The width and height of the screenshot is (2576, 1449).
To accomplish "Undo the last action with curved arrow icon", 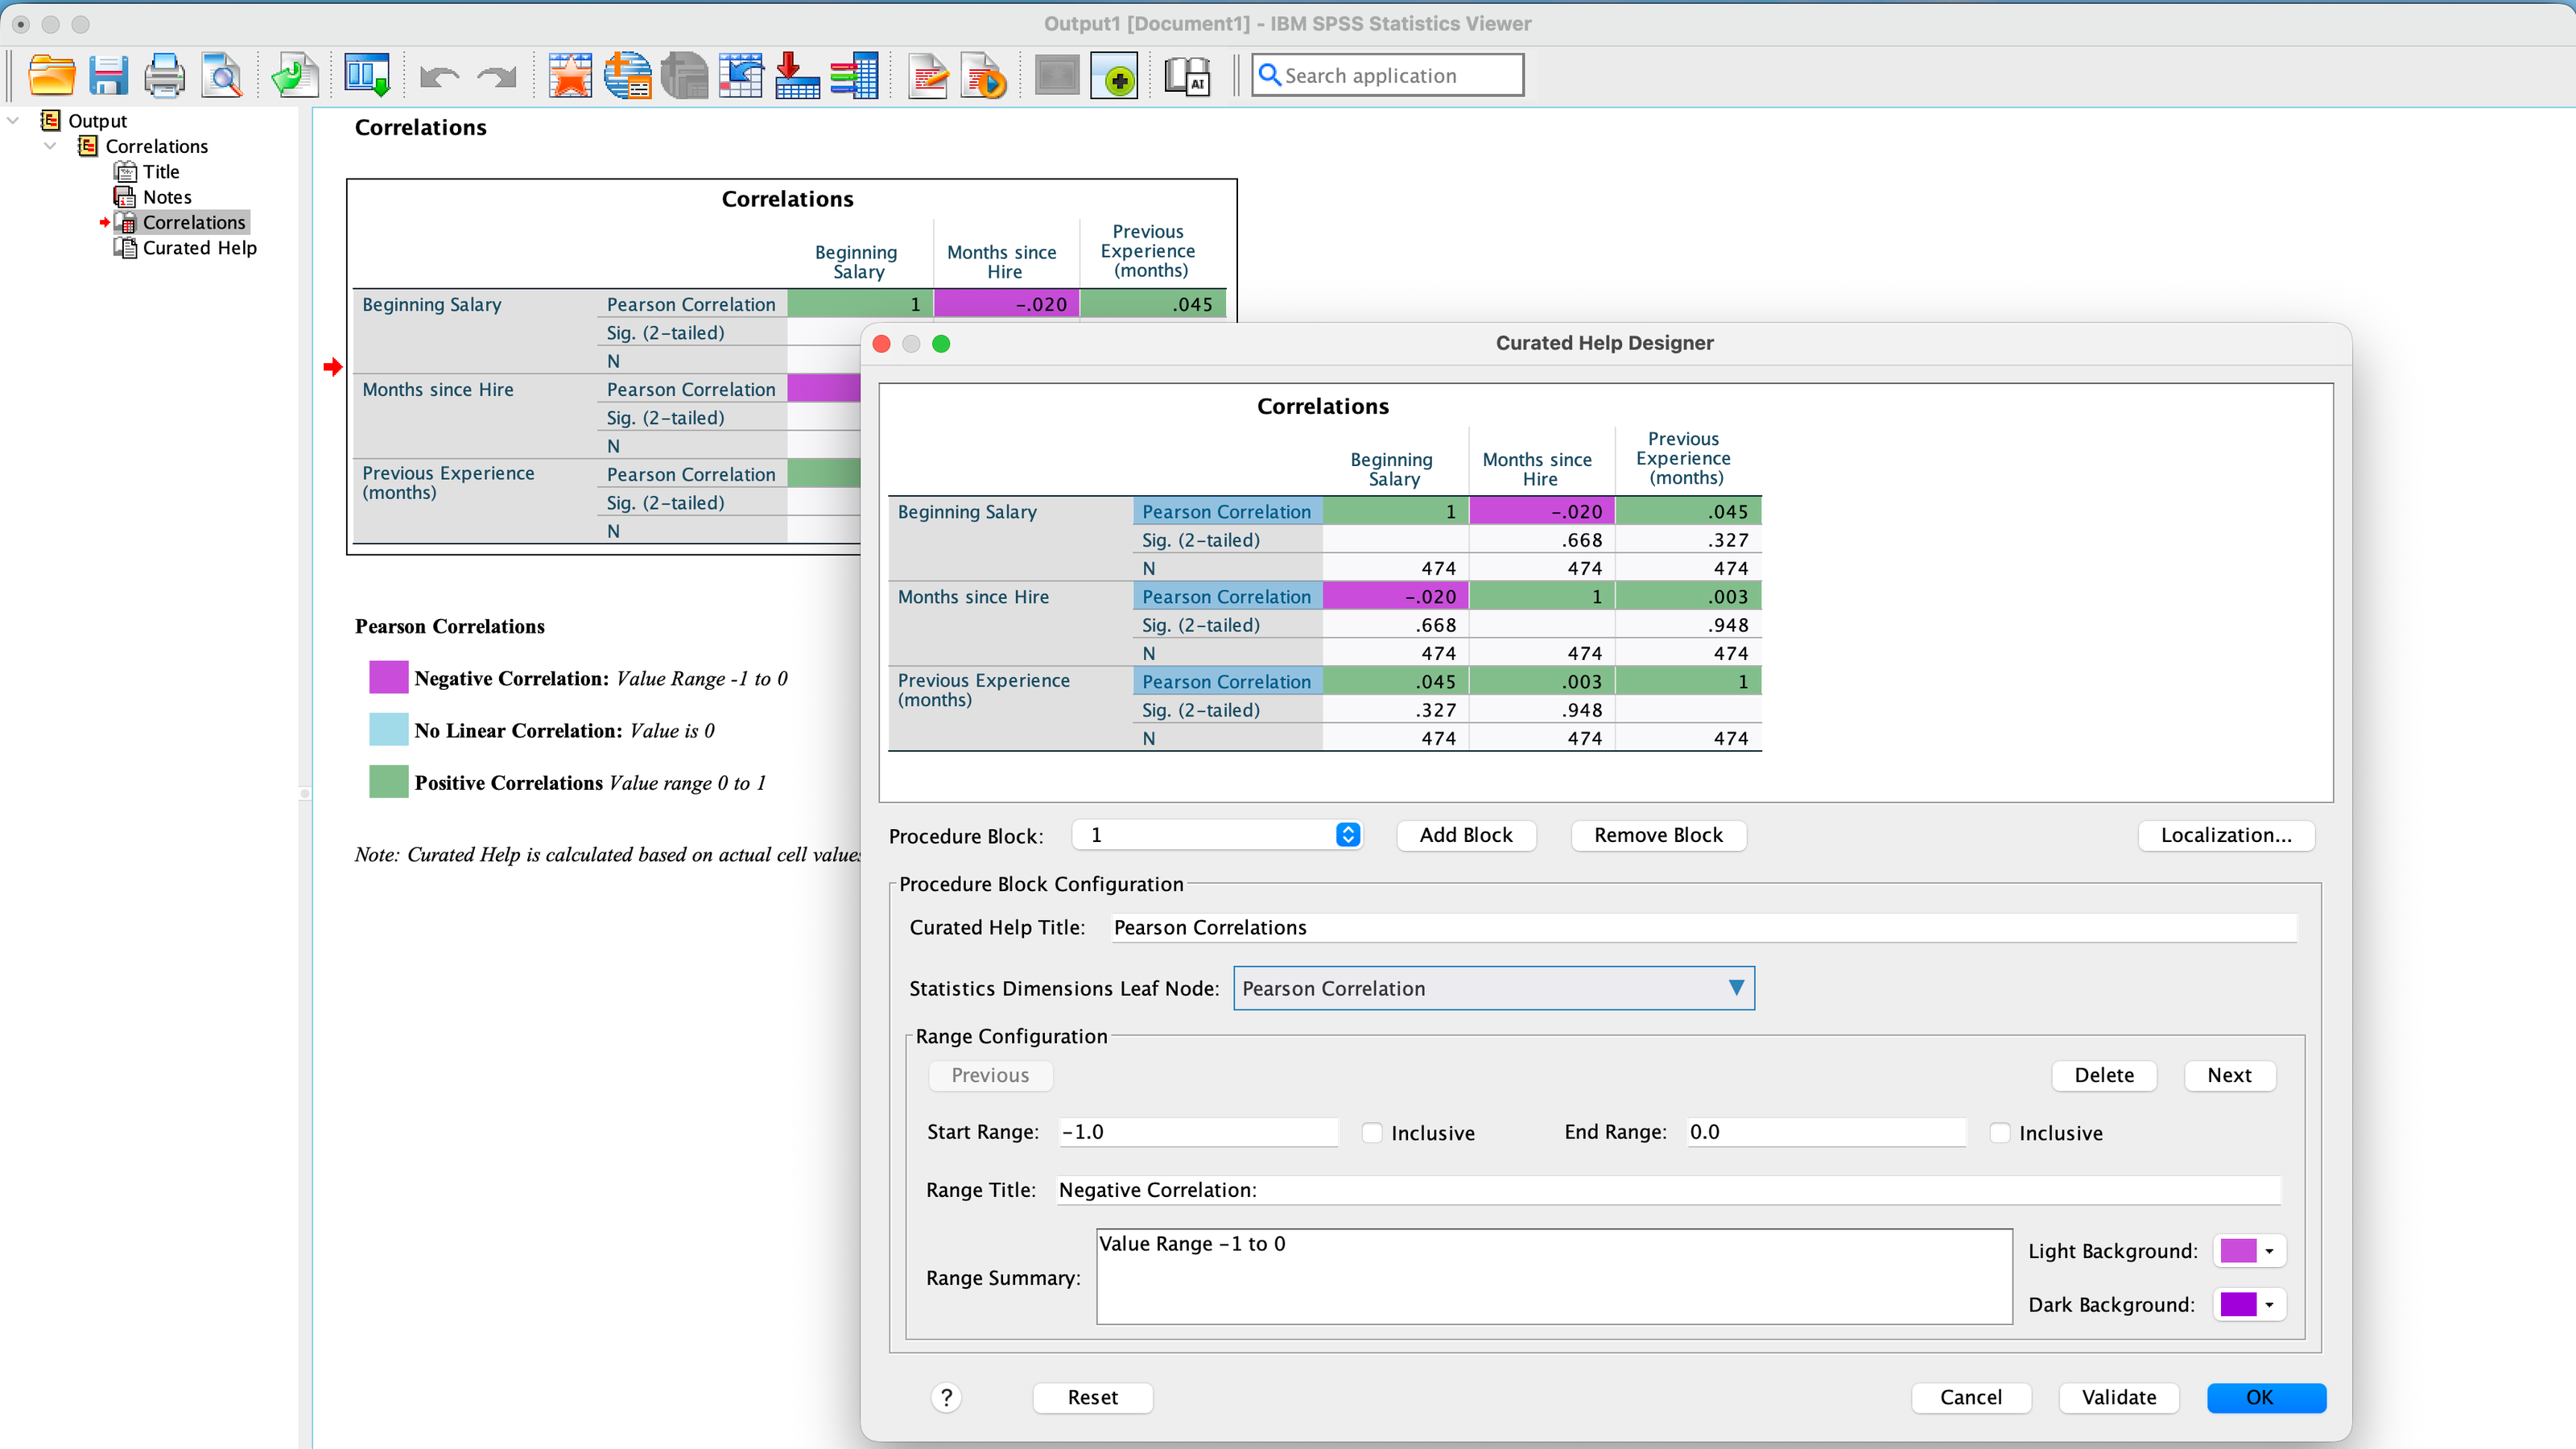I will [439, 76].
